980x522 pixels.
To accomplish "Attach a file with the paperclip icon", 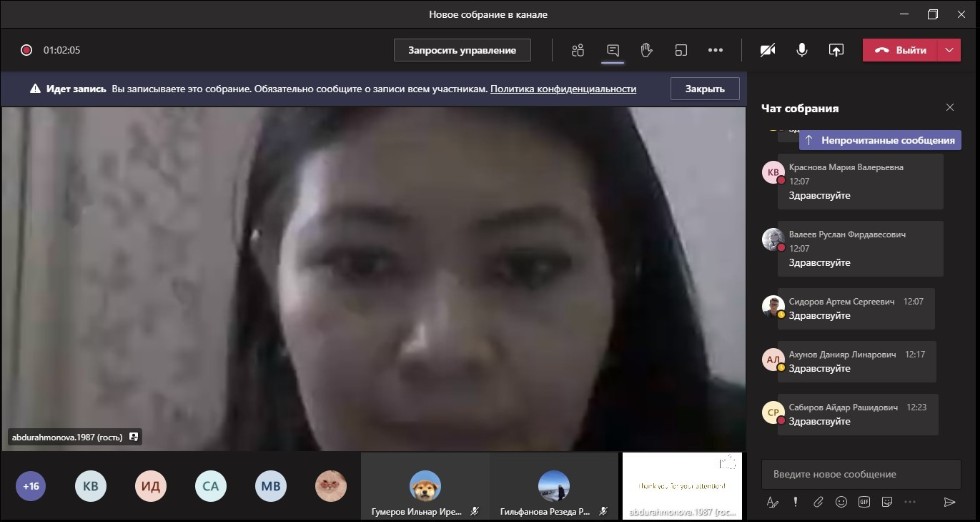I will (817, 502).
